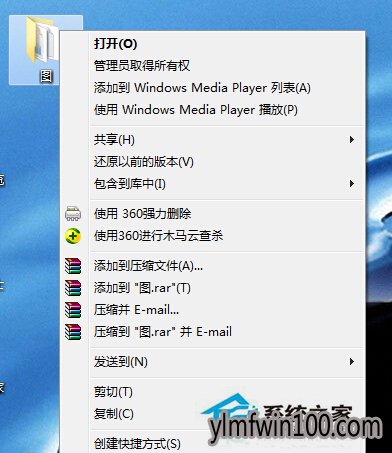Screen dimensions: 392x453
Task: Select 使用360进行木马云查杀
Action: click(158, 236)
